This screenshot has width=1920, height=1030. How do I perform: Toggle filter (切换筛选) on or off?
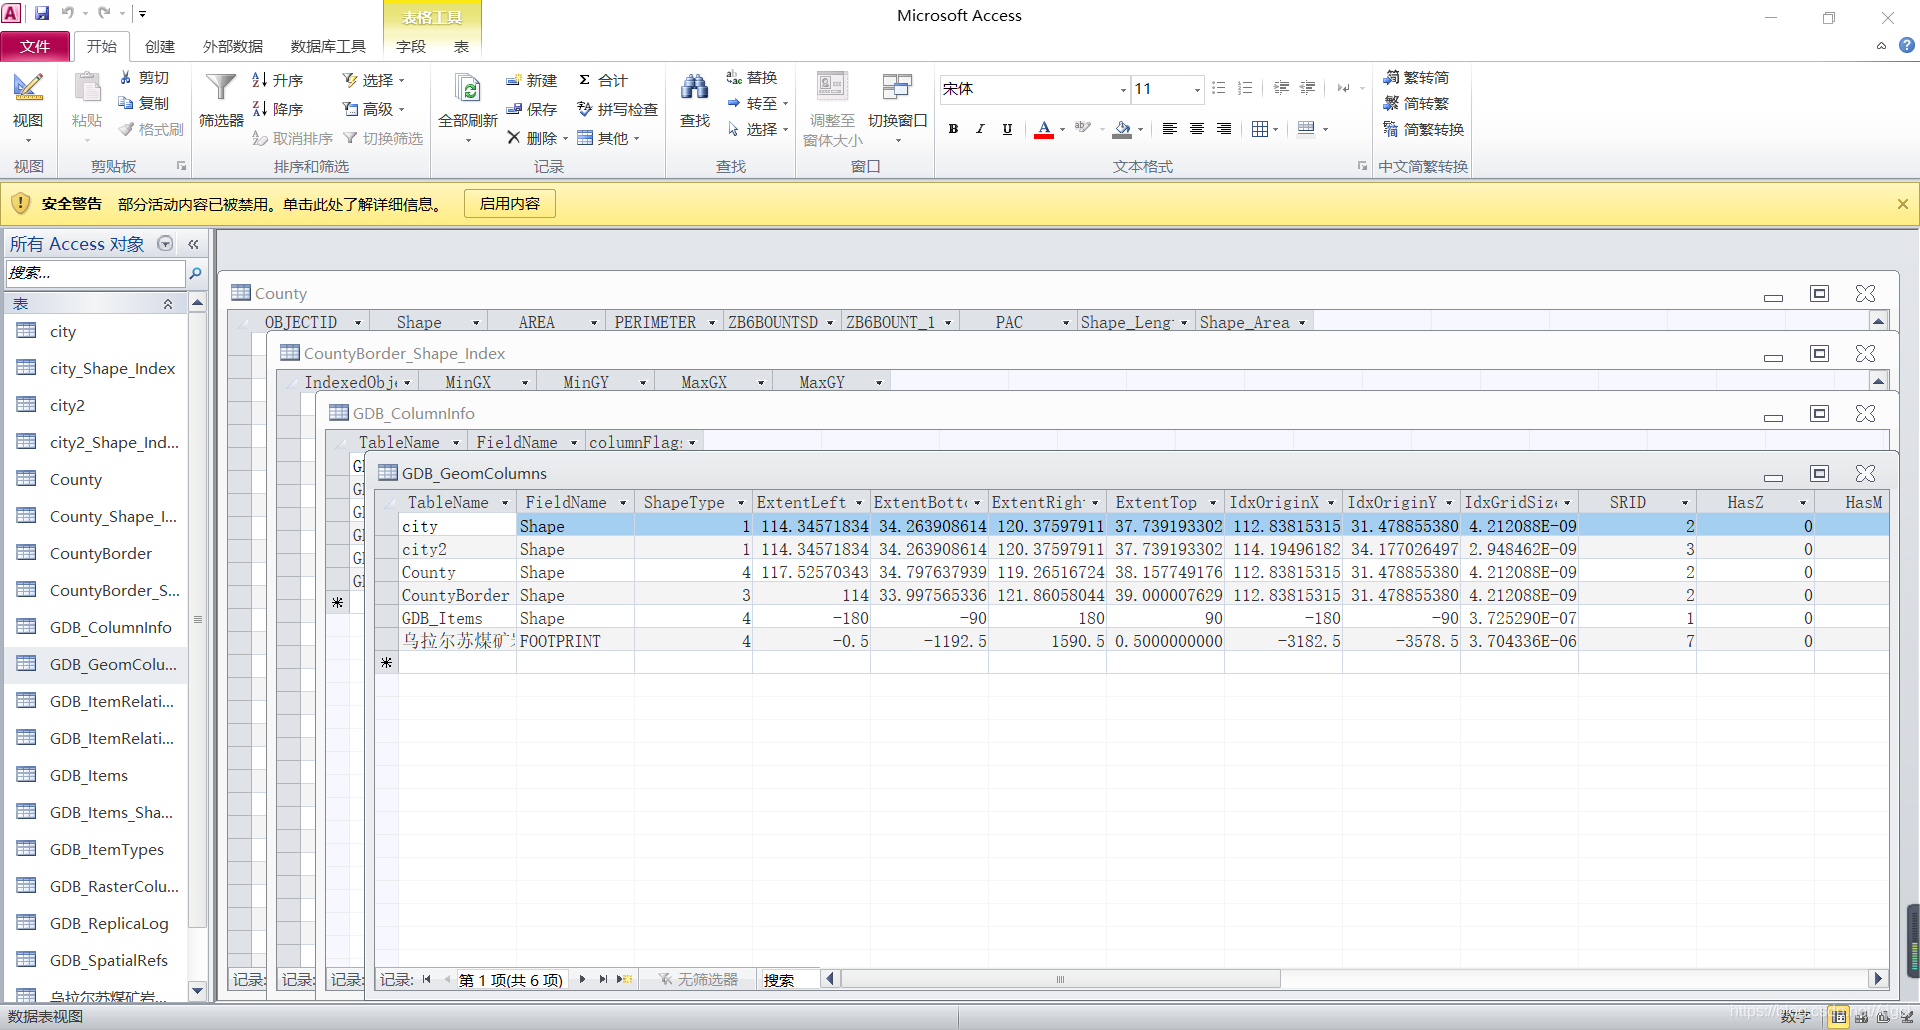pos(383,138)
